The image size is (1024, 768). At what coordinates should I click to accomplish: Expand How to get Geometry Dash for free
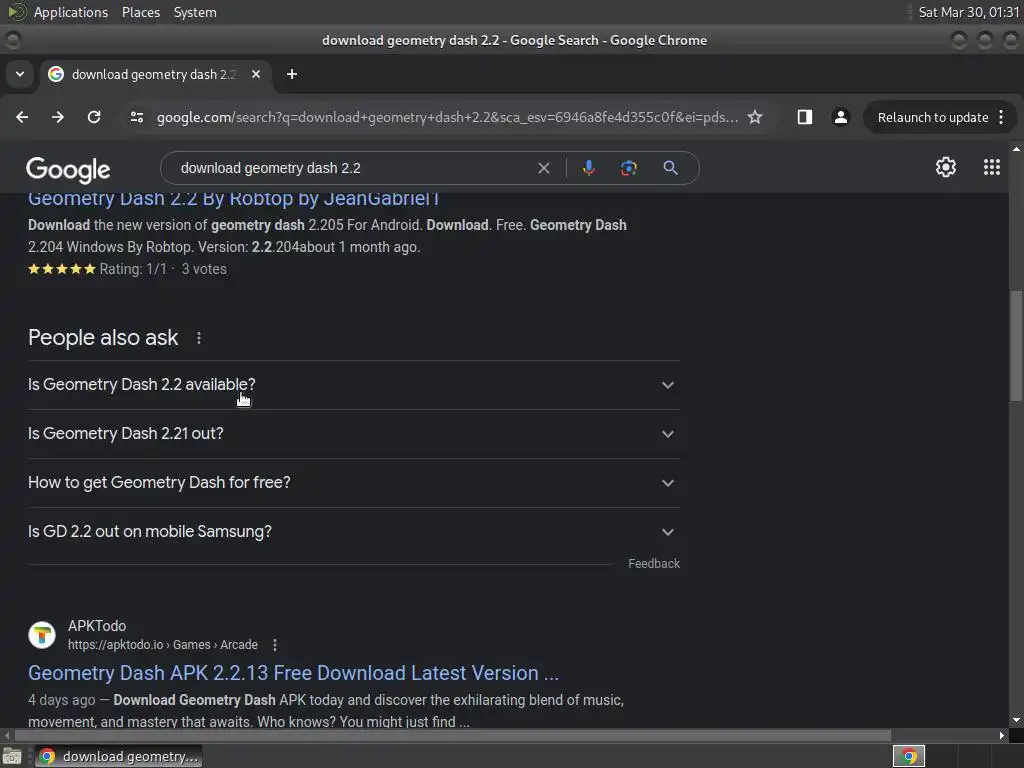click(353, 483)
